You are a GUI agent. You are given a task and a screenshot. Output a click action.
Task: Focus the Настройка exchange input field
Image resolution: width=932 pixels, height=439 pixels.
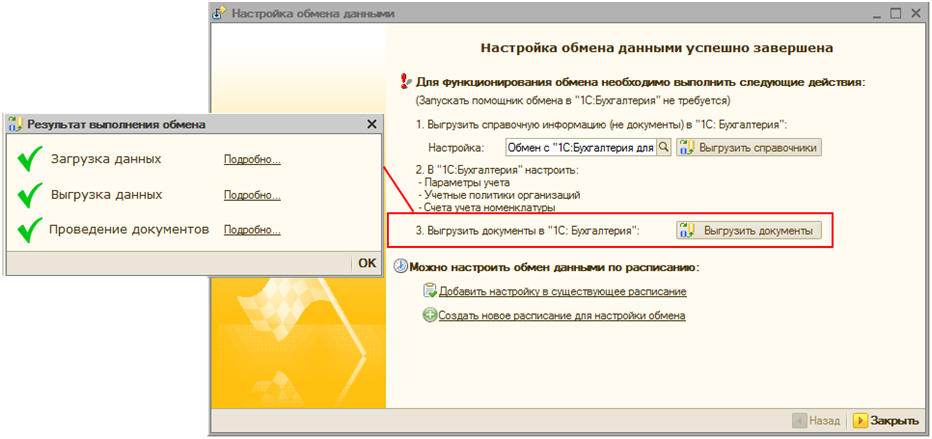click(x=579, y=148)
